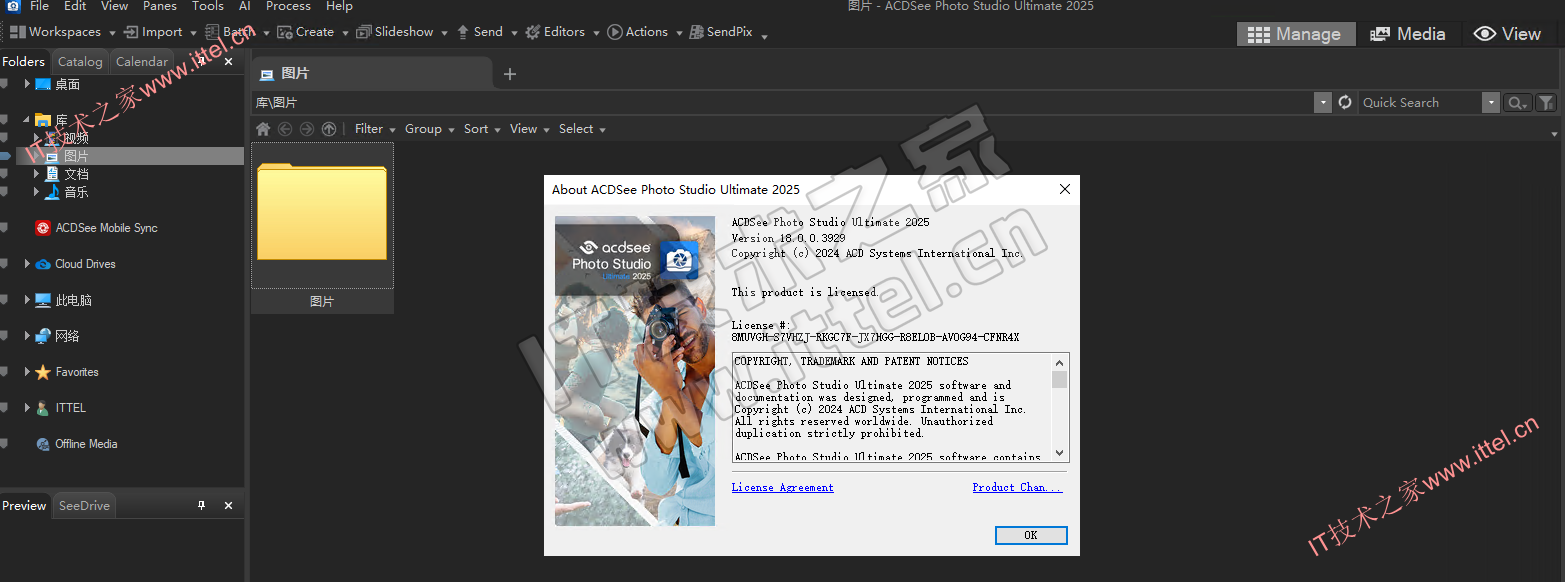
Task: Open the Actions toolbar menu
Action: [x=644, y=32]
